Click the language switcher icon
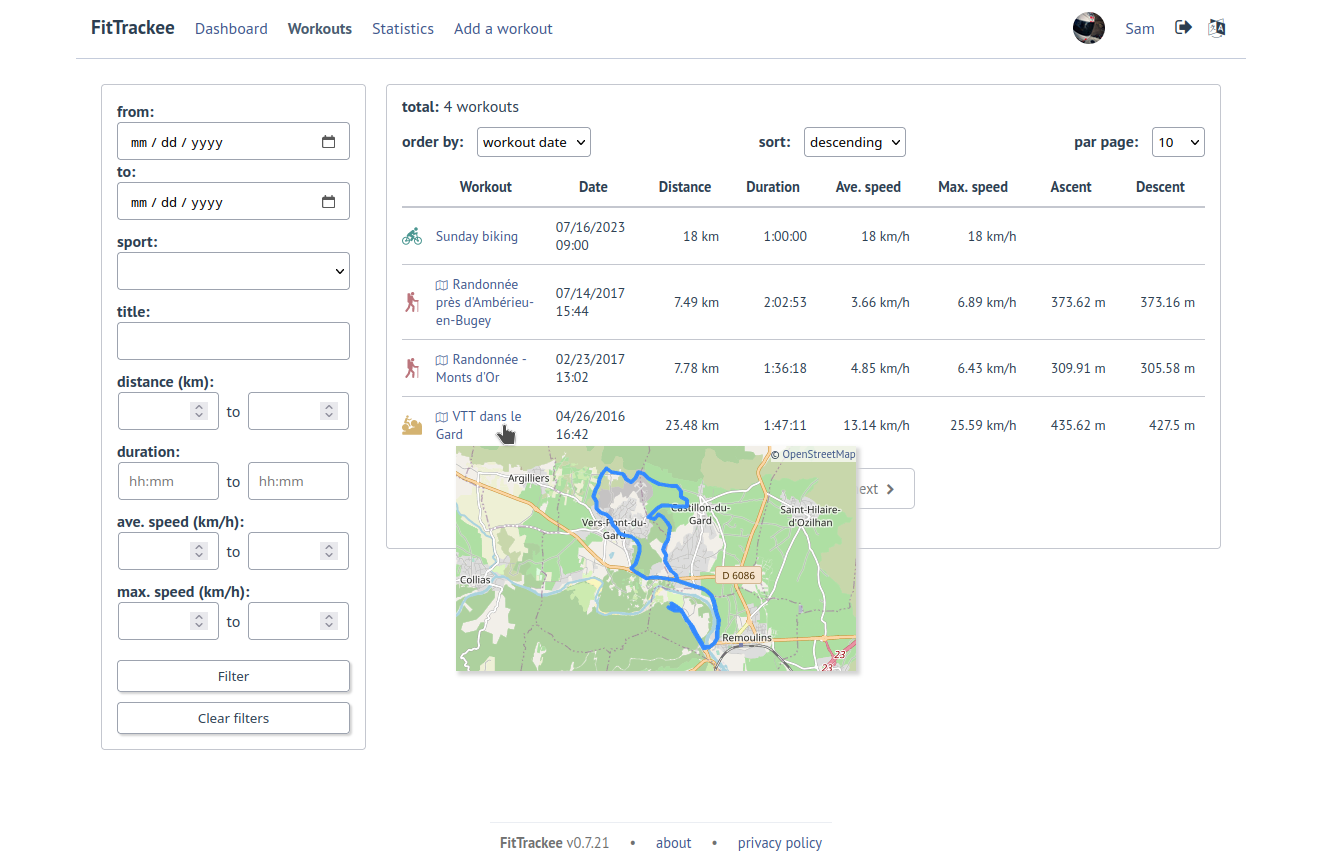 [1216, 28]
